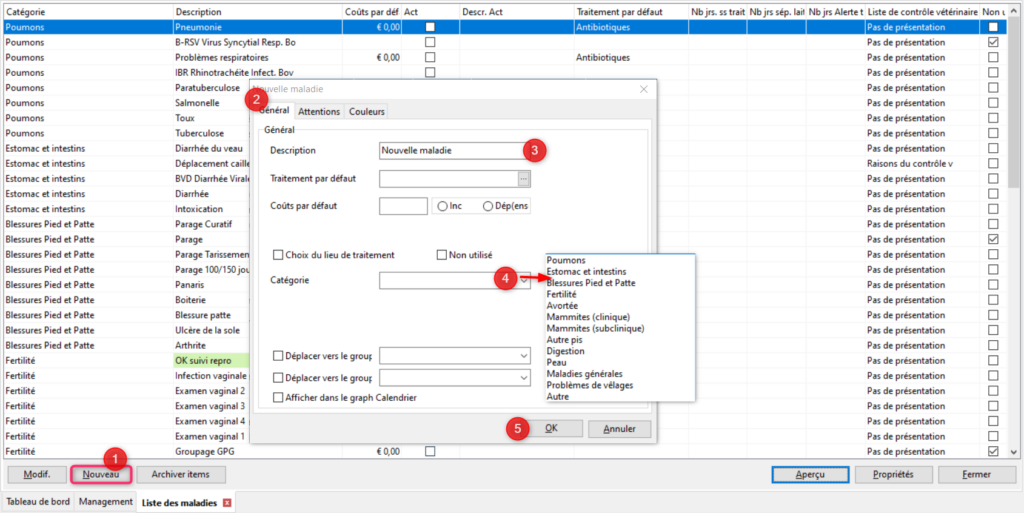Close the Liste des maladies tab

(x=227, y=502)
